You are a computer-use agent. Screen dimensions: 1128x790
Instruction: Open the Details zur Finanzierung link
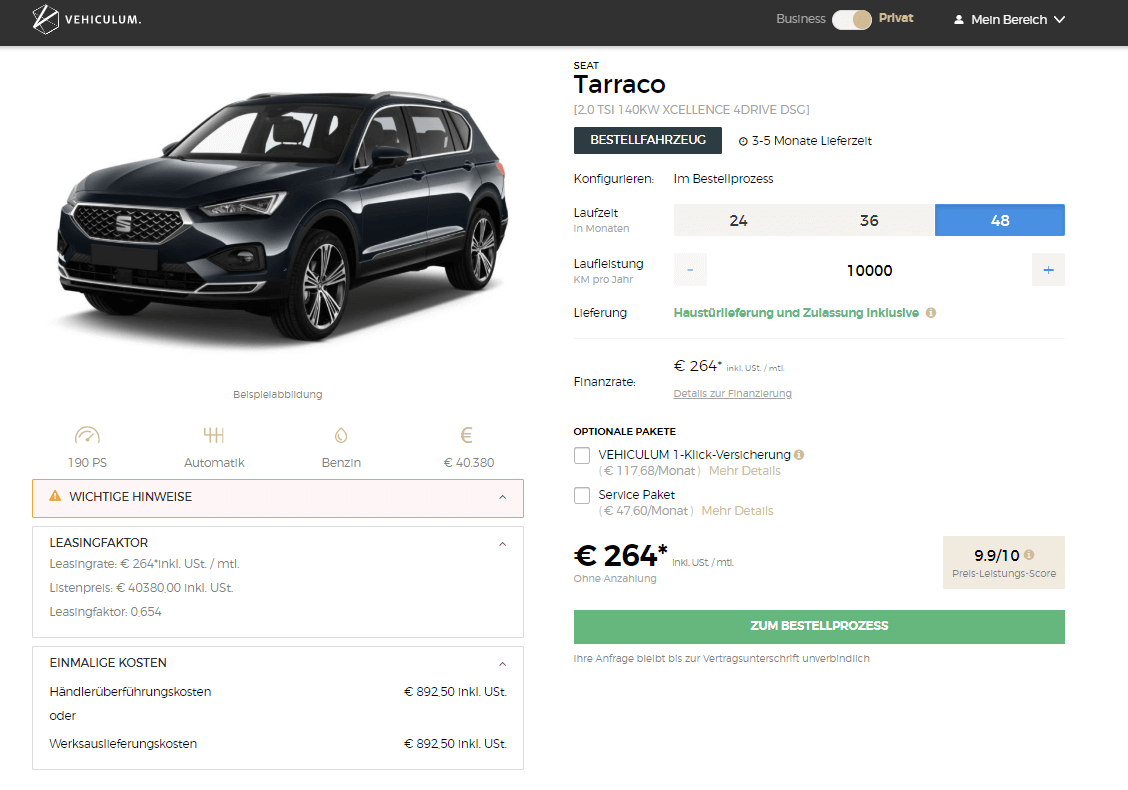click(x=732, y=394)
